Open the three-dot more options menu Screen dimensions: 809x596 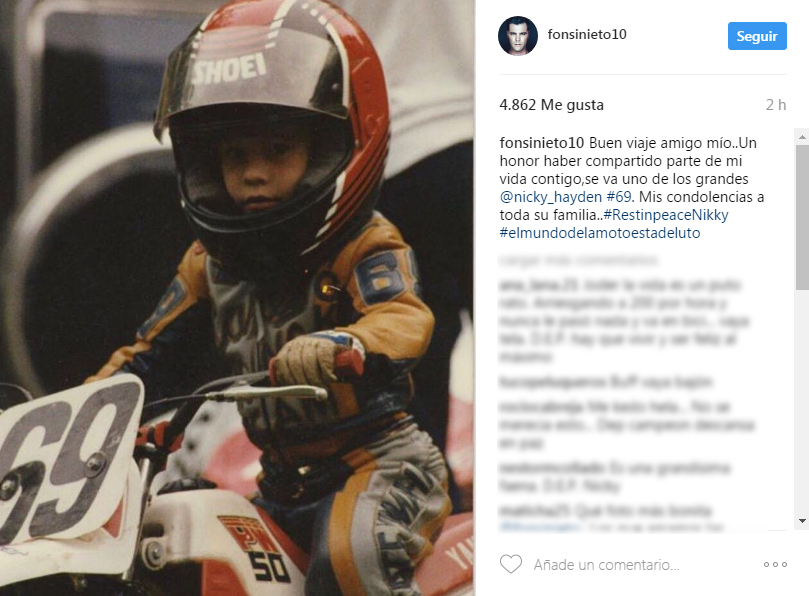(x=775, y=565)
